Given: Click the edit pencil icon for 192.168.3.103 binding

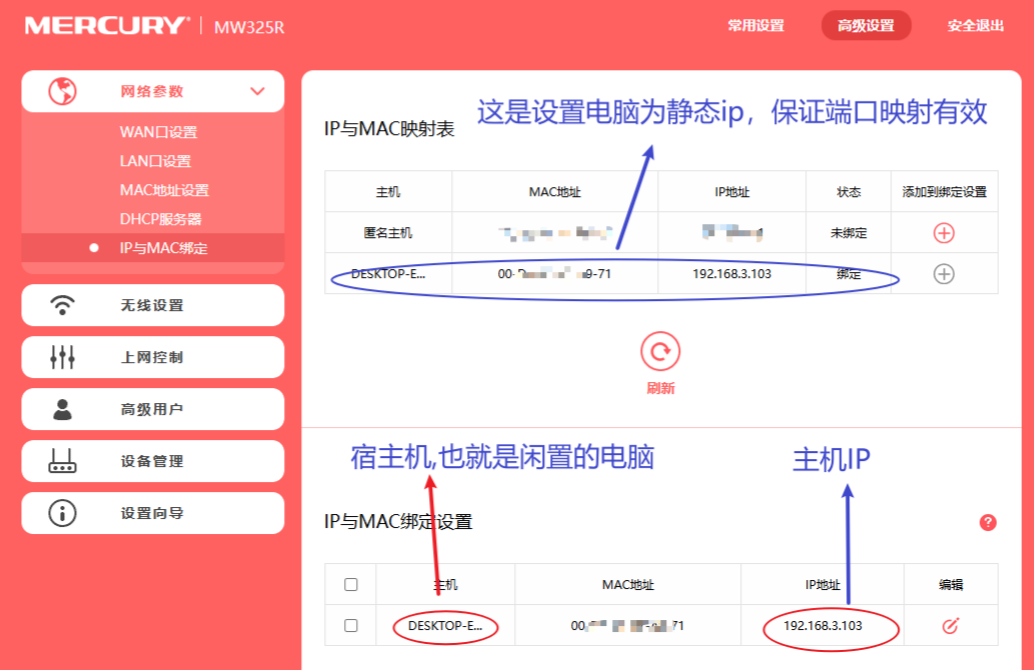Looking at the screenshot, I should (x=950, y=625).
